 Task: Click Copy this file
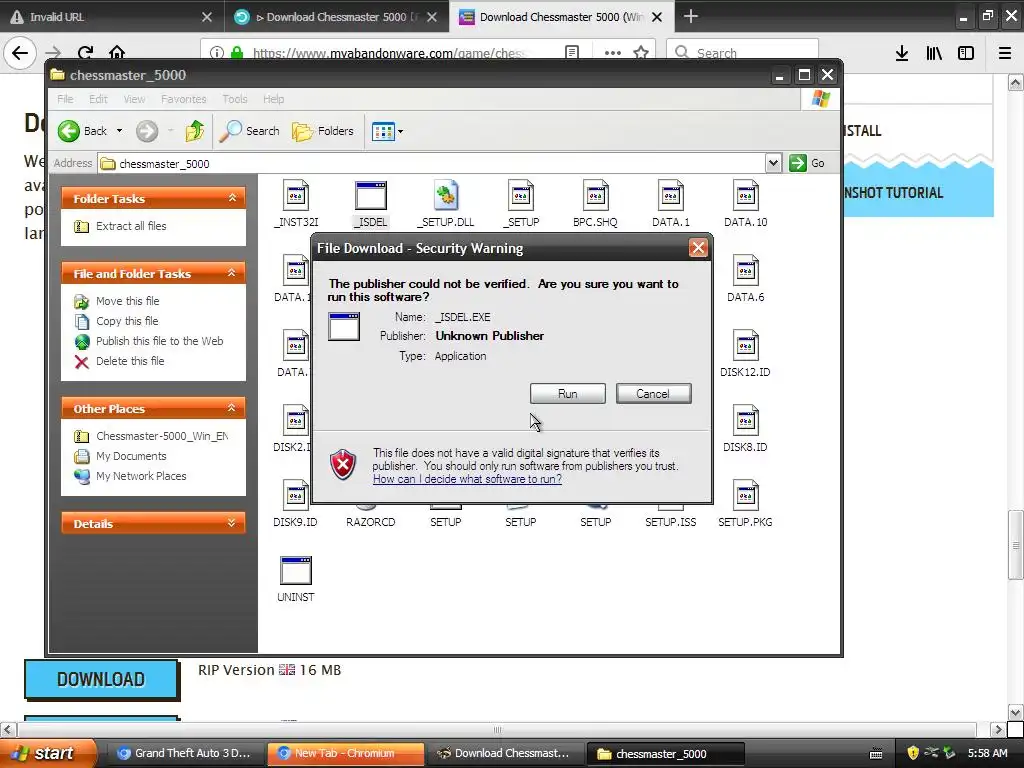(x=116, y=321)
